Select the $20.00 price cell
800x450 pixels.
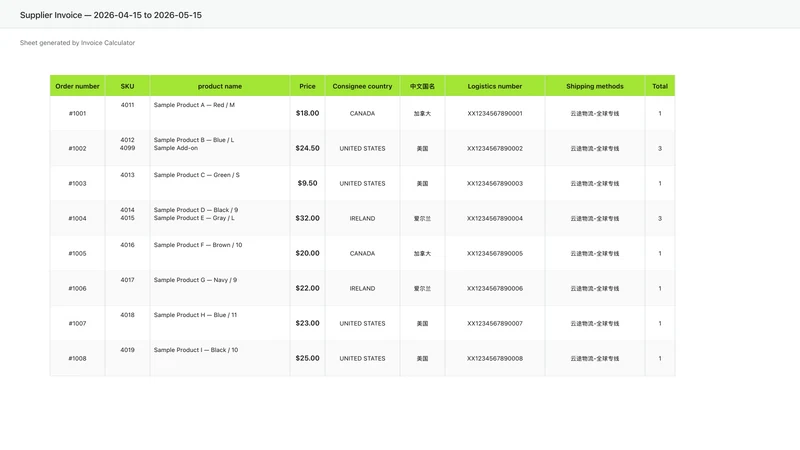pyautogui.click(x=307, y=253)
